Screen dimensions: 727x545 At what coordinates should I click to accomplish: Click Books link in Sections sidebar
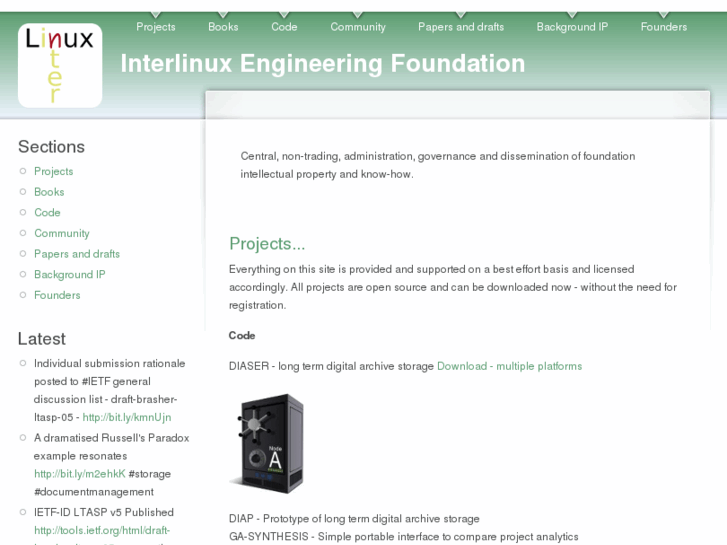pos(49,192)
